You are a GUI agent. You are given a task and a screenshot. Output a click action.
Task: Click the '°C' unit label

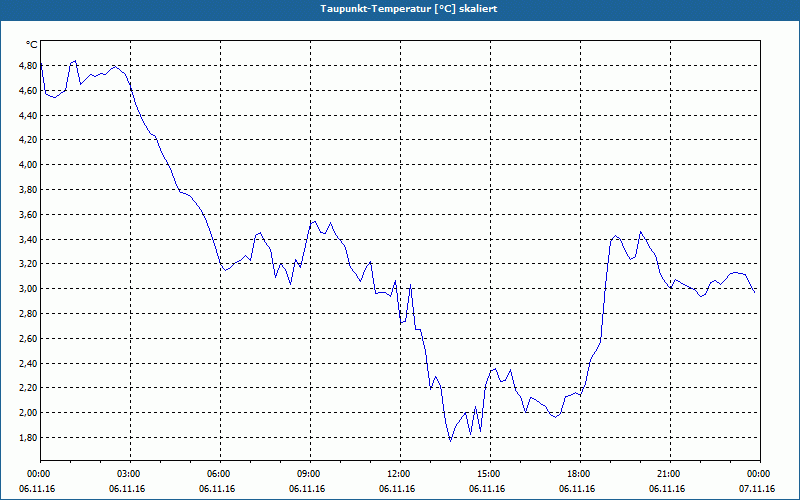(32, 45)
